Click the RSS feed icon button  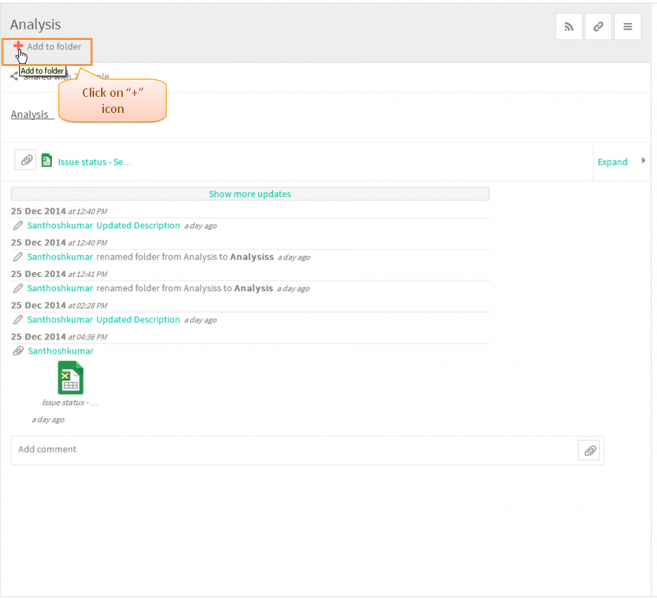(569, 27)
